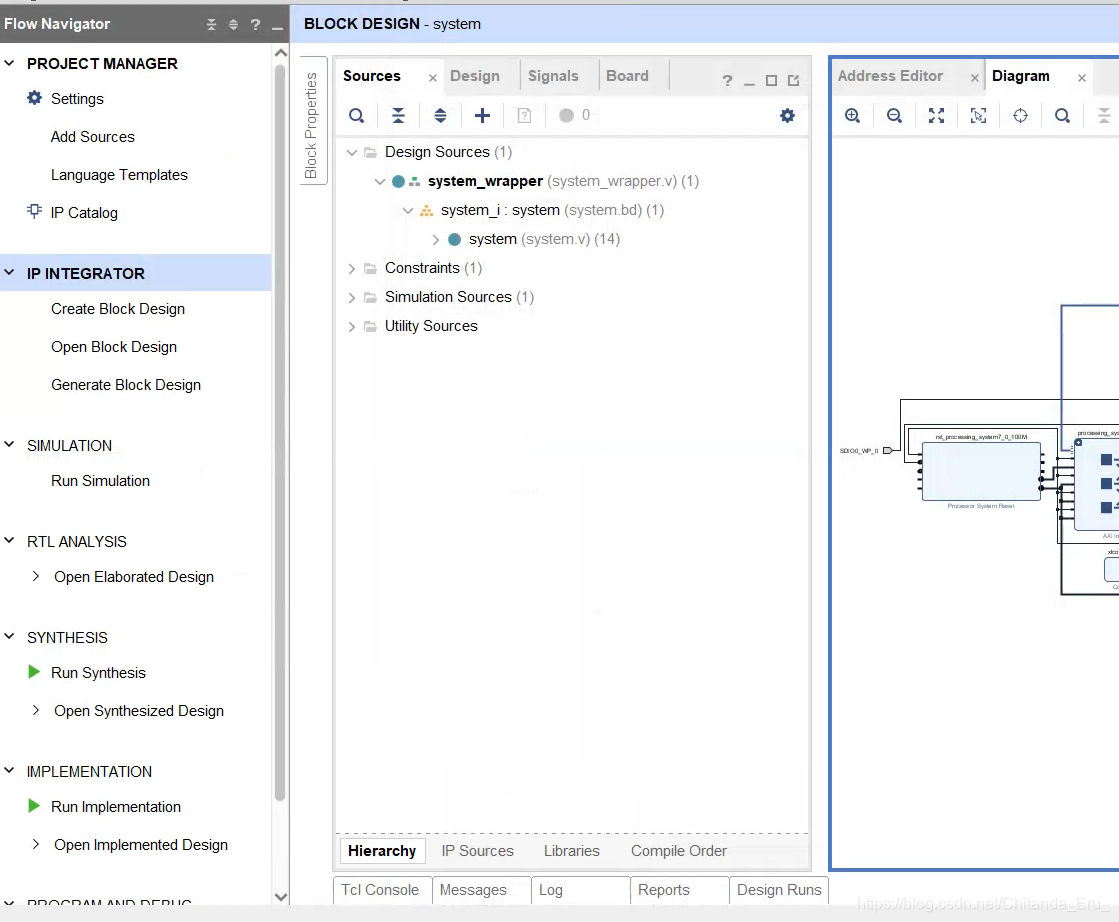Image resolution: width=1119 pixels, height=922 pixels.
Task: Search in the Sources panel
Action: (x=356, y=116)
